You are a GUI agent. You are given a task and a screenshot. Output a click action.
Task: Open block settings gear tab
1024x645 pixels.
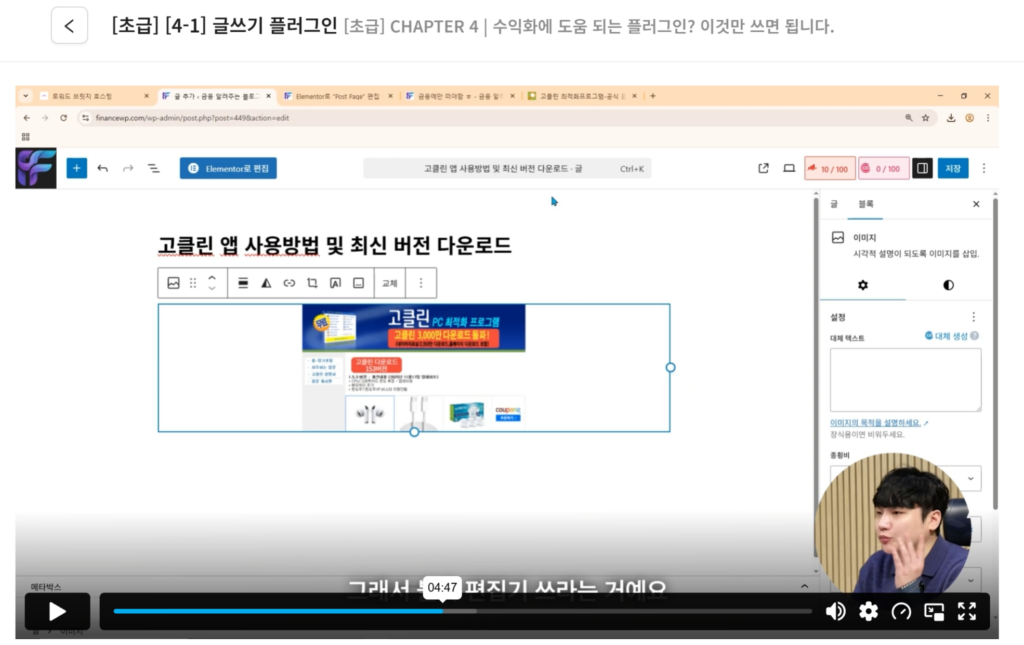click(863, 285)
